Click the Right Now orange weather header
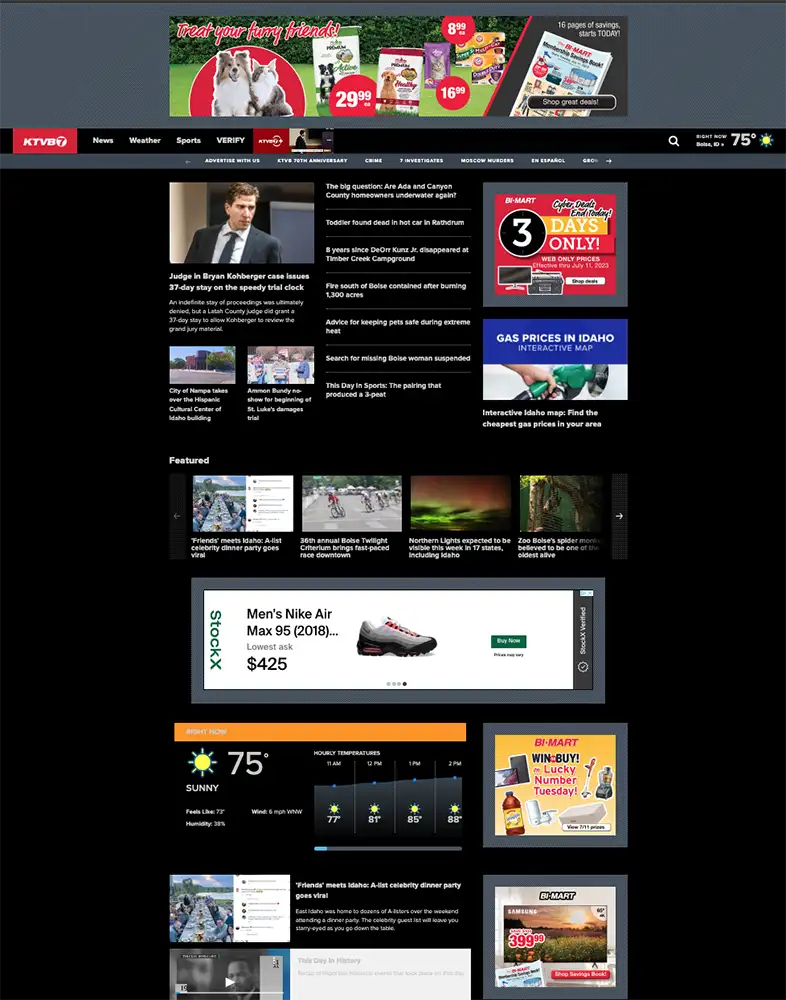Viewport: 786px width, 1000px height. 320,732
